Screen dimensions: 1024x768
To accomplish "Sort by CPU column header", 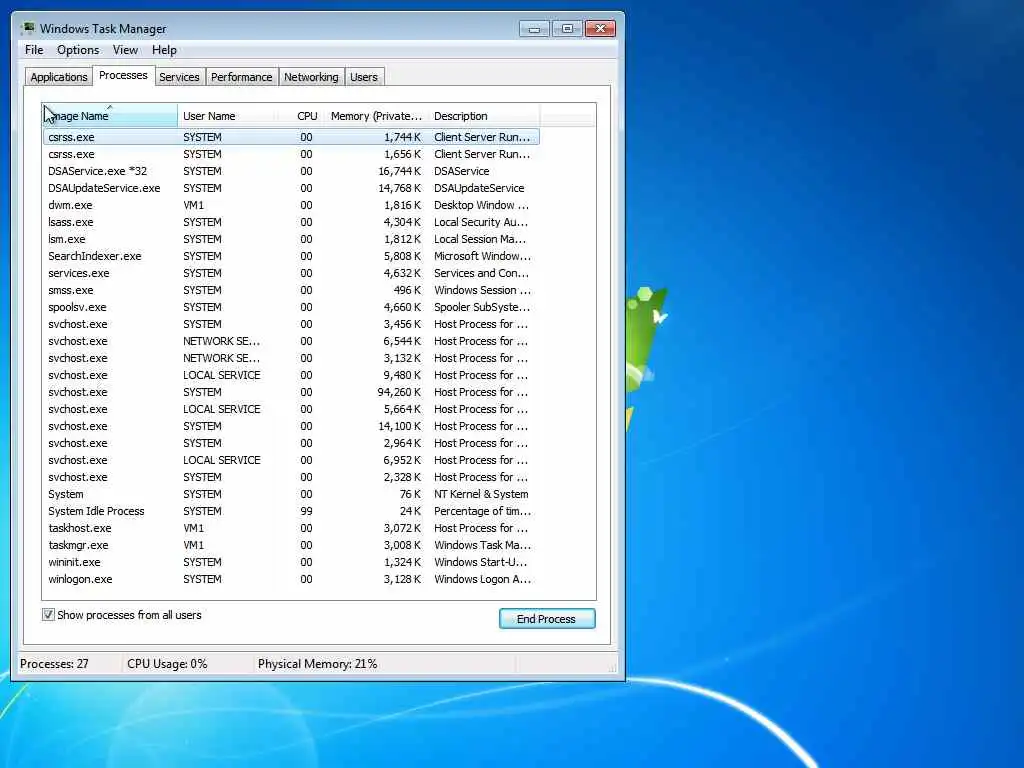I will point(303,116).
